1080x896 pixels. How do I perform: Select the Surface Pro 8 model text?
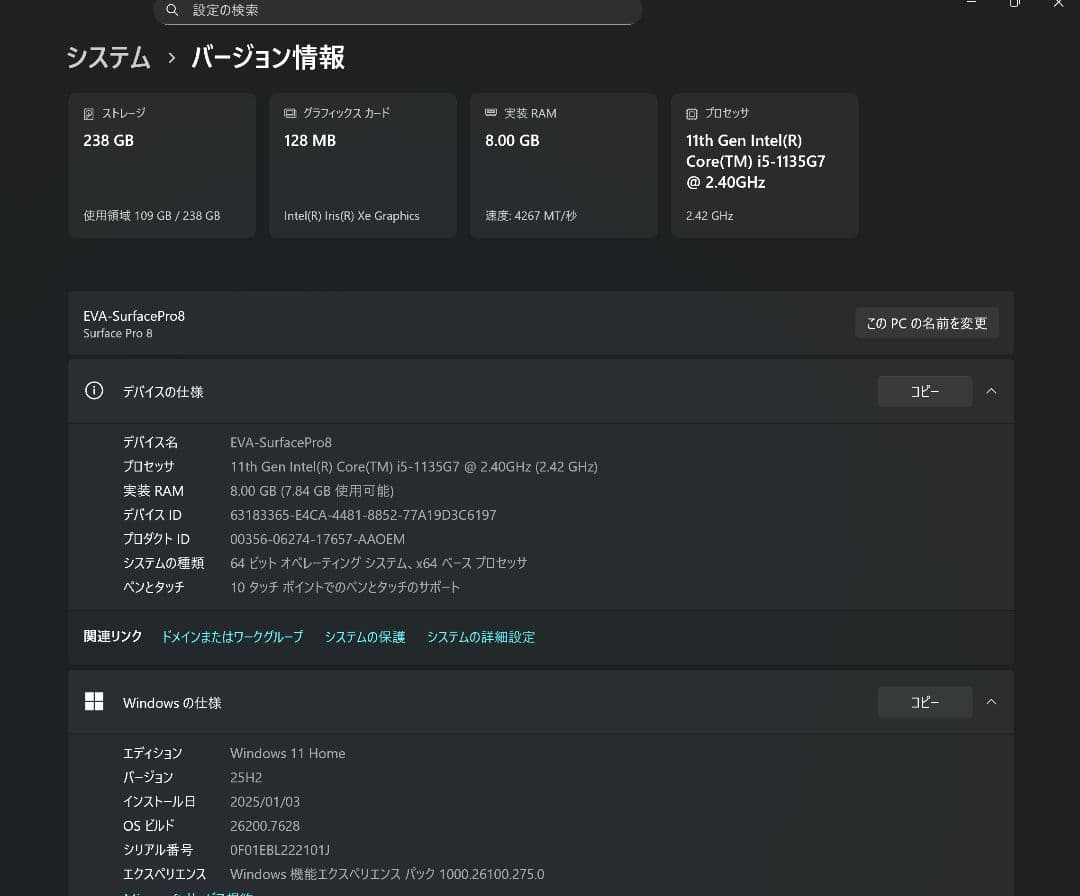tap(118, 333)
